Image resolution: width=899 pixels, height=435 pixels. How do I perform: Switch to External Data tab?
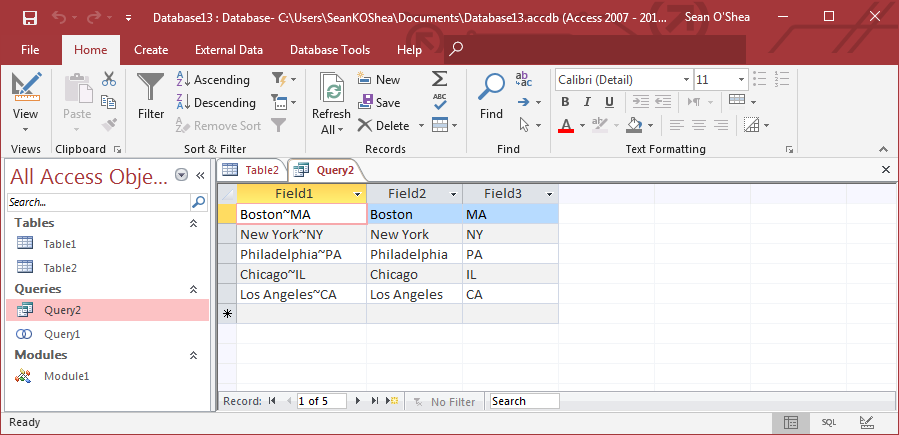[229, 50]
